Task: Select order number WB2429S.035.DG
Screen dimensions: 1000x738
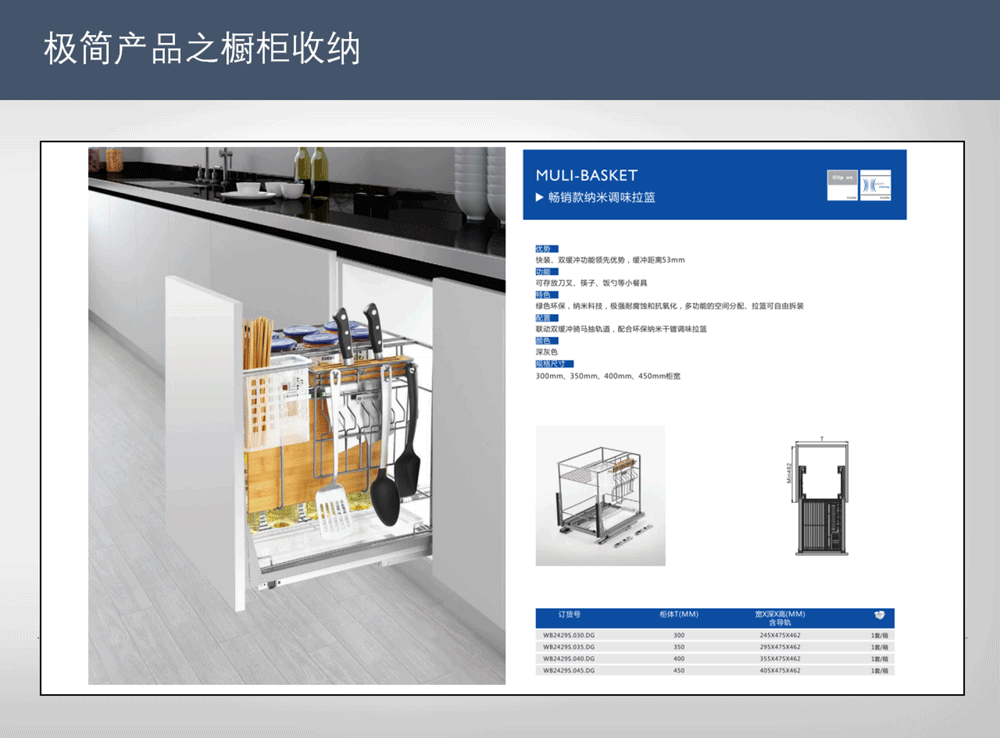Action: [x=568, y=647]
